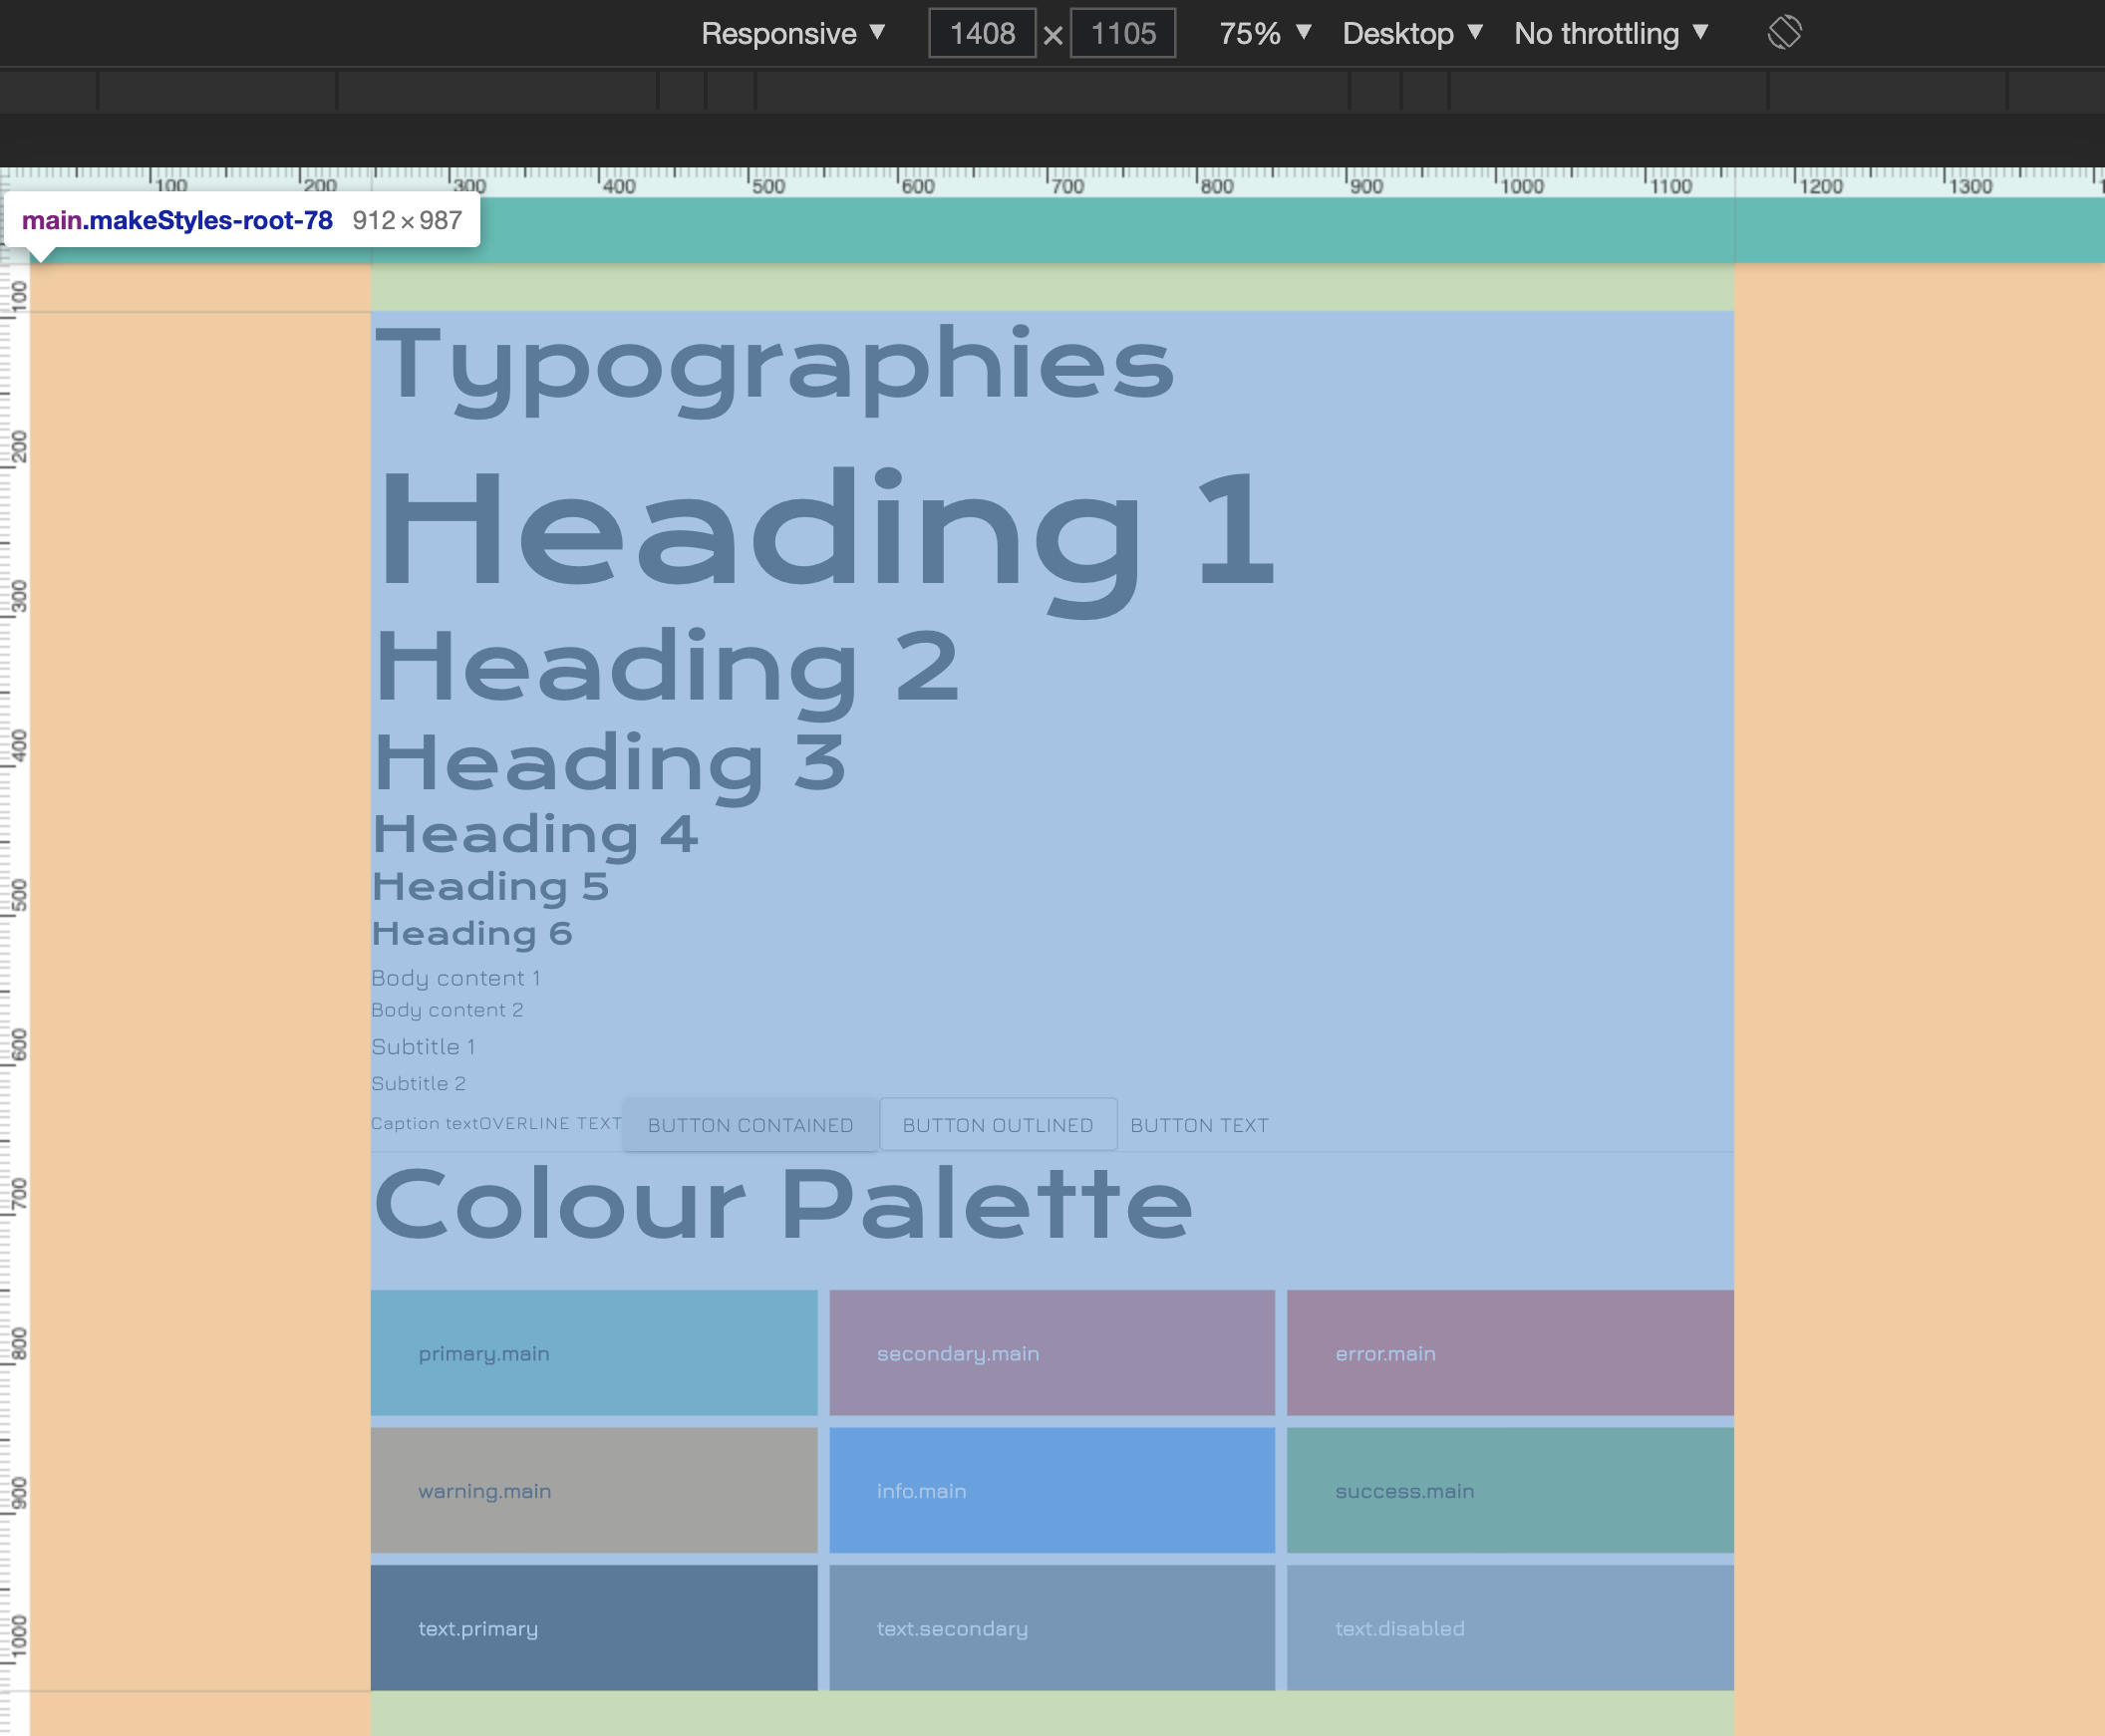
Task: Select the primary.main colour swatch
Action: (594, 1353)
